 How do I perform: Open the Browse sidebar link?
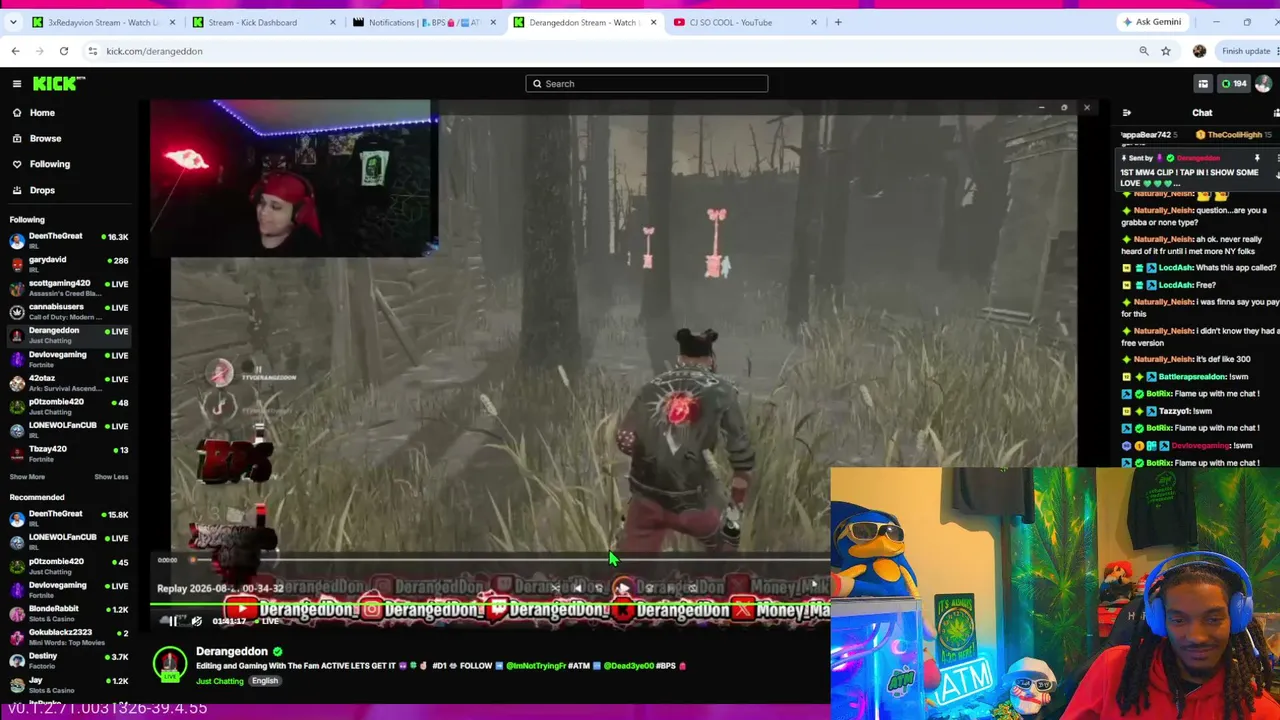click(45, 139)
